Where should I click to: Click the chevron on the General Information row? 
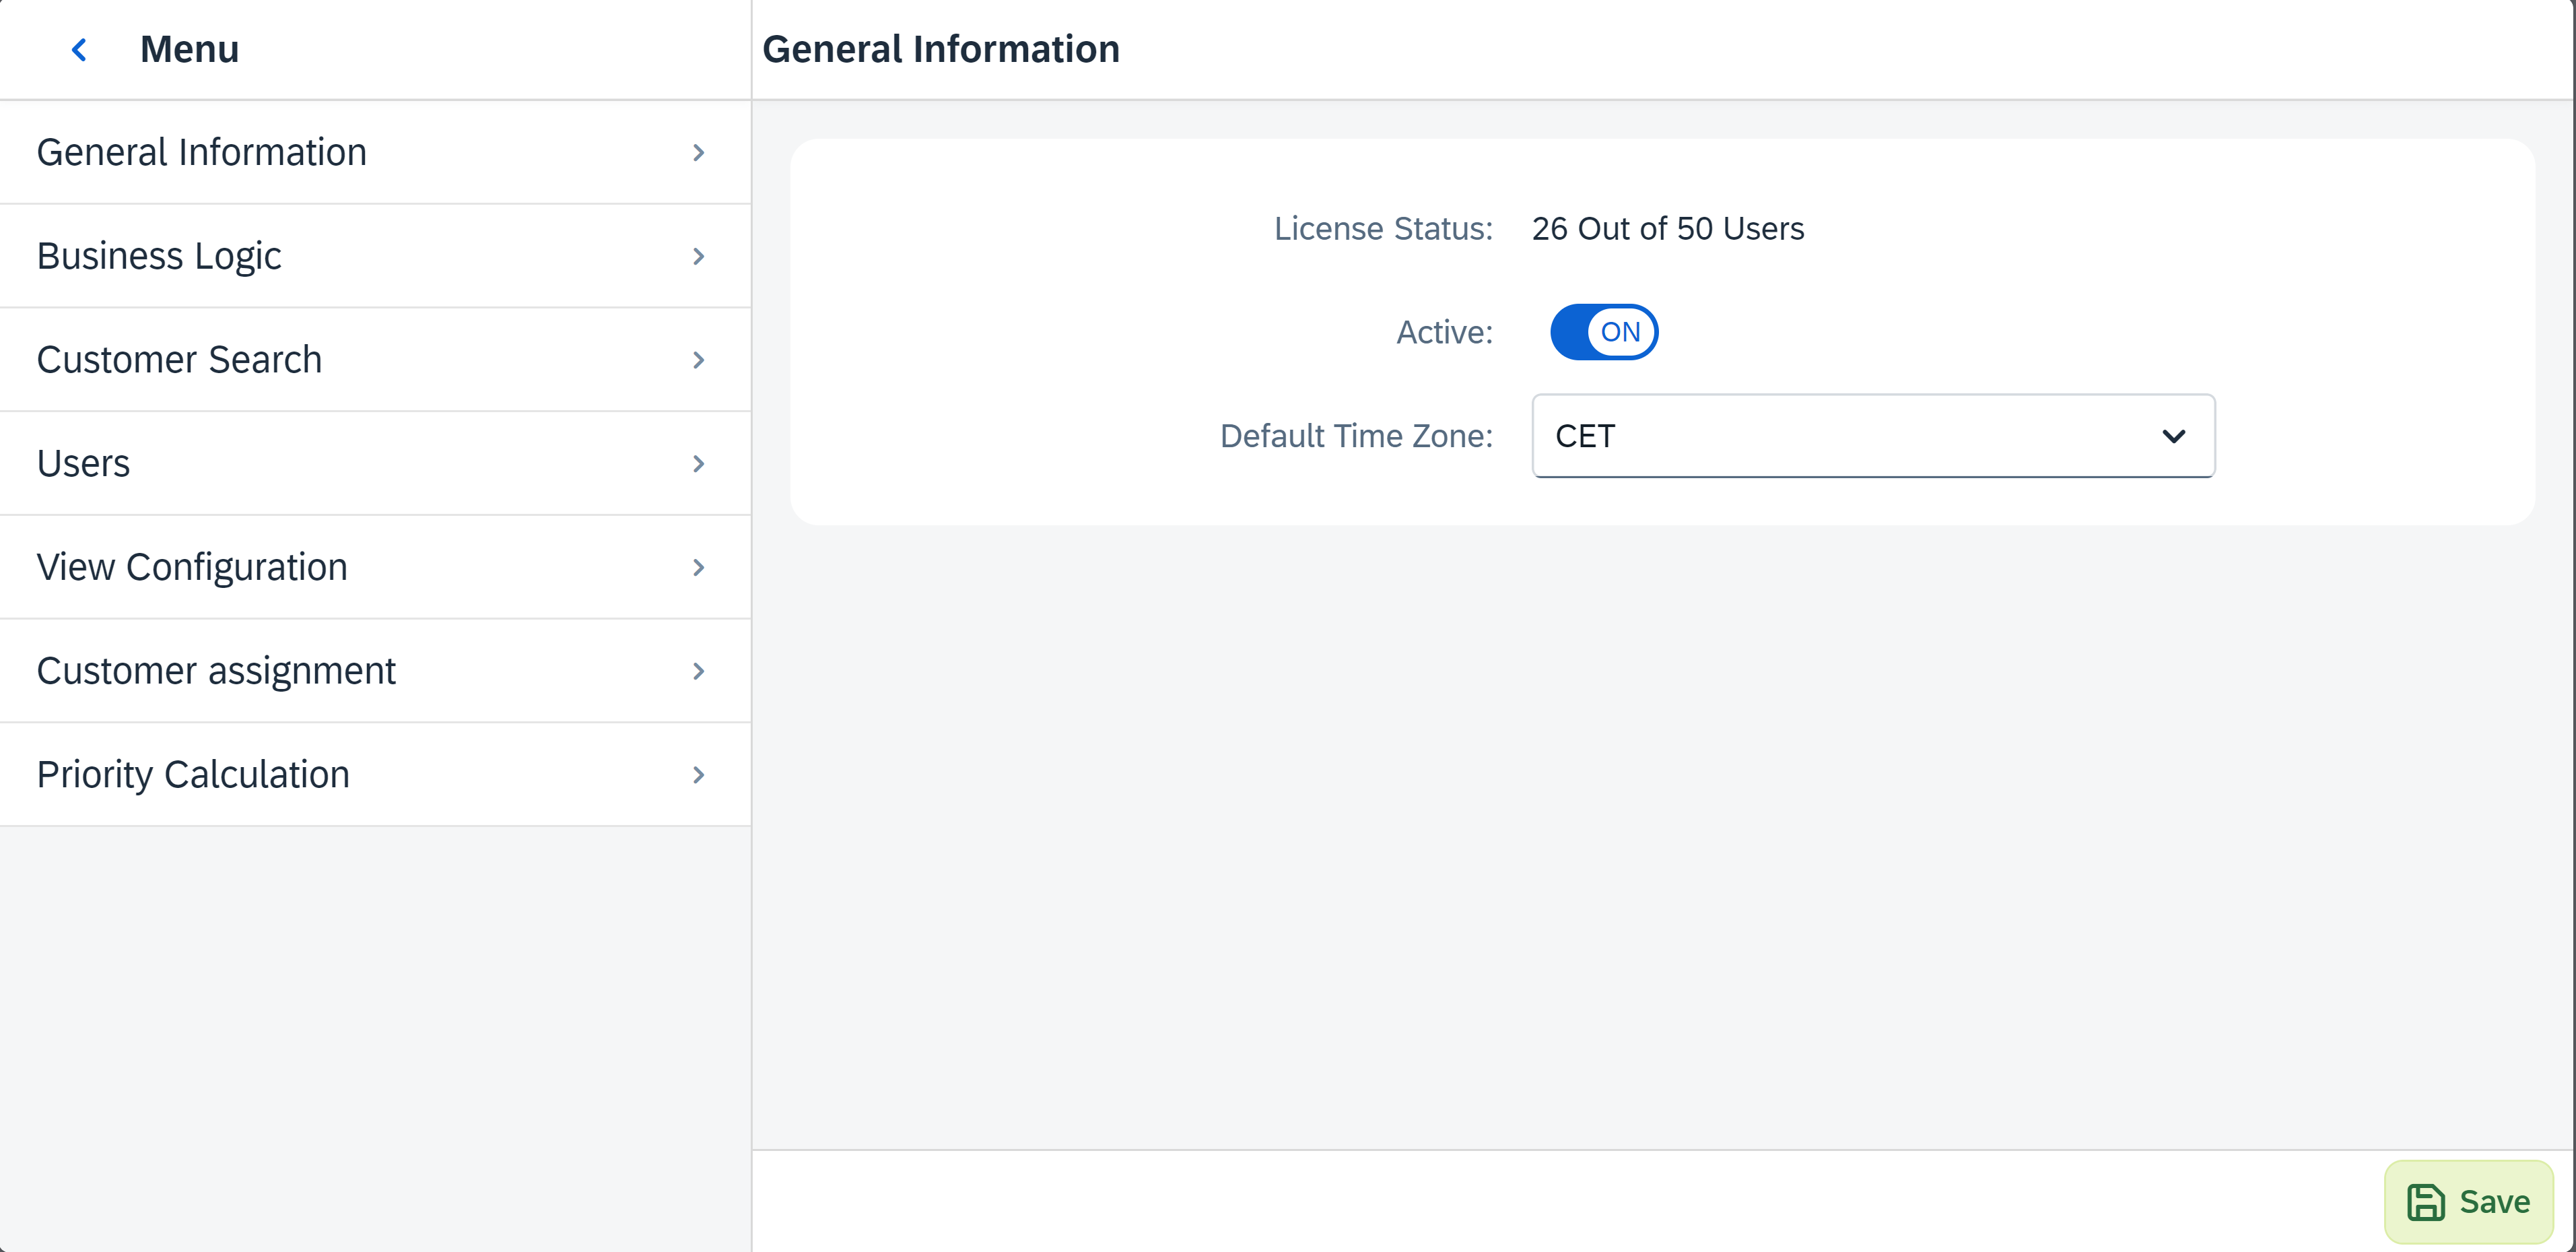click(x=699, y=152)
